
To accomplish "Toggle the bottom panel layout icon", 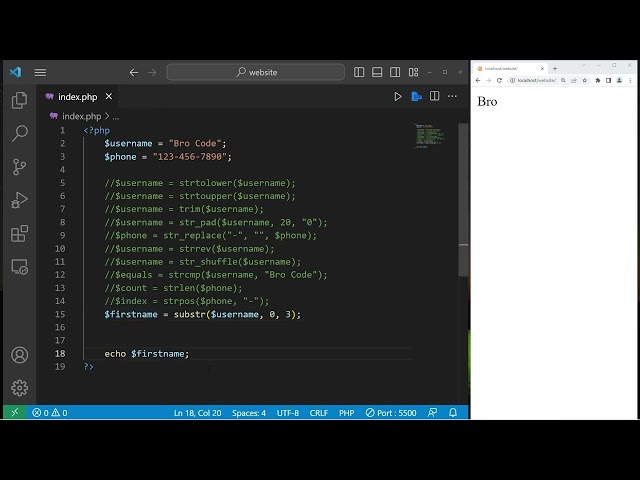I will point(377,72).
